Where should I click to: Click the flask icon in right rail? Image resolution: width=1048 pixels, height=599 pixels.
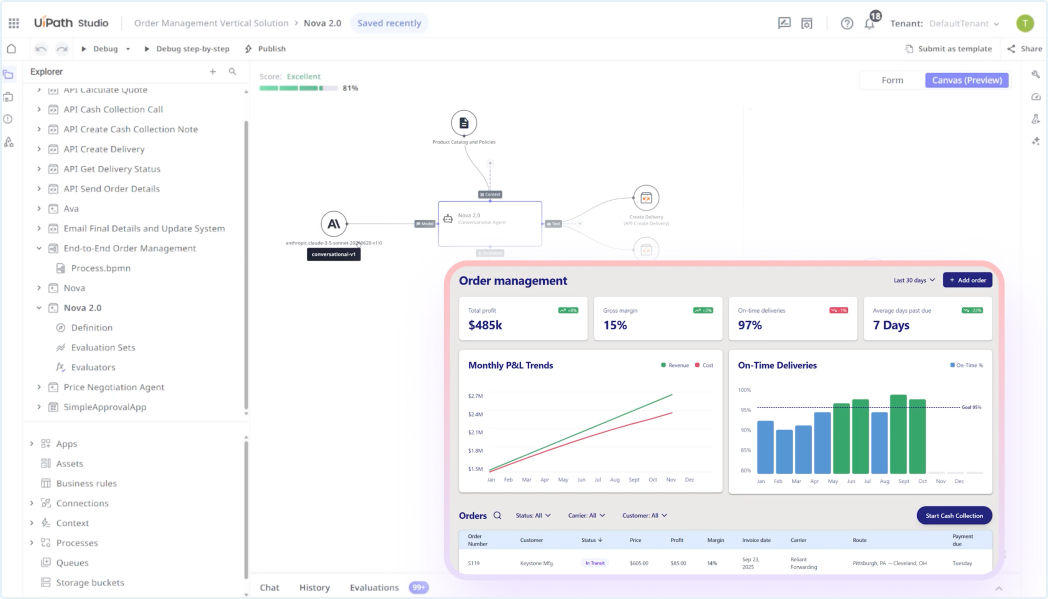1035,119
